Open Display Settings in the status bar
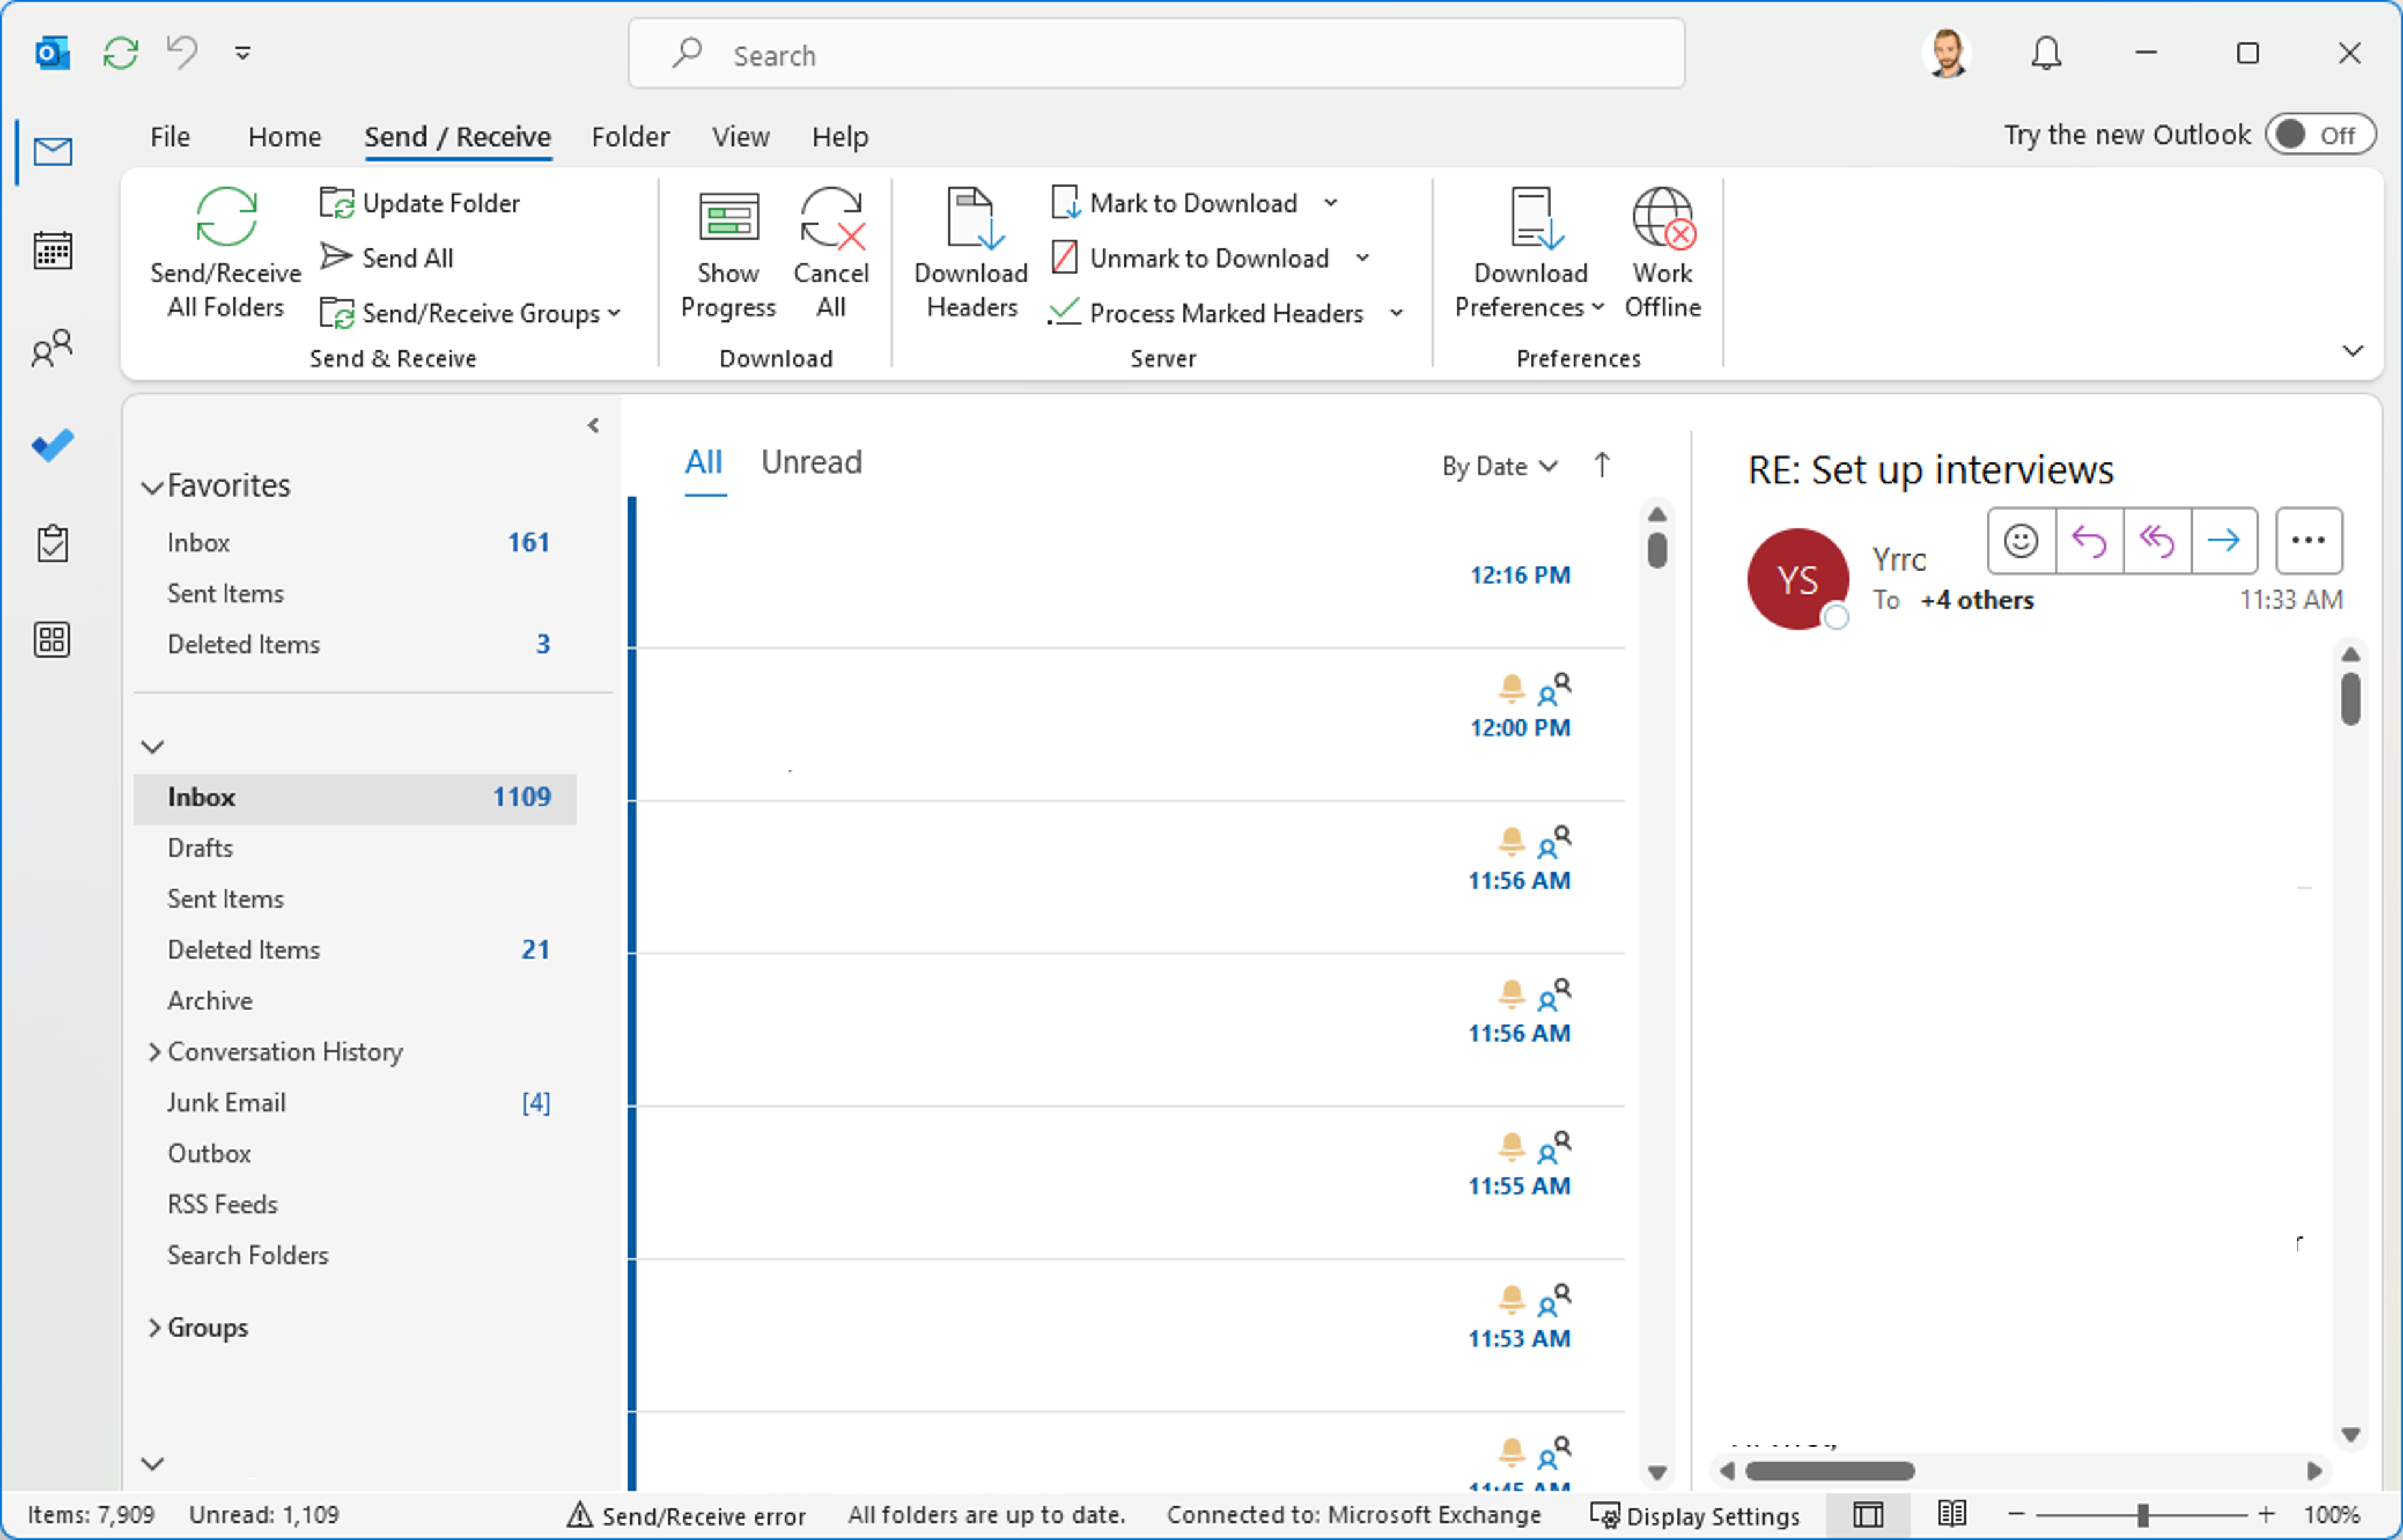 tap(1695, 1515)
